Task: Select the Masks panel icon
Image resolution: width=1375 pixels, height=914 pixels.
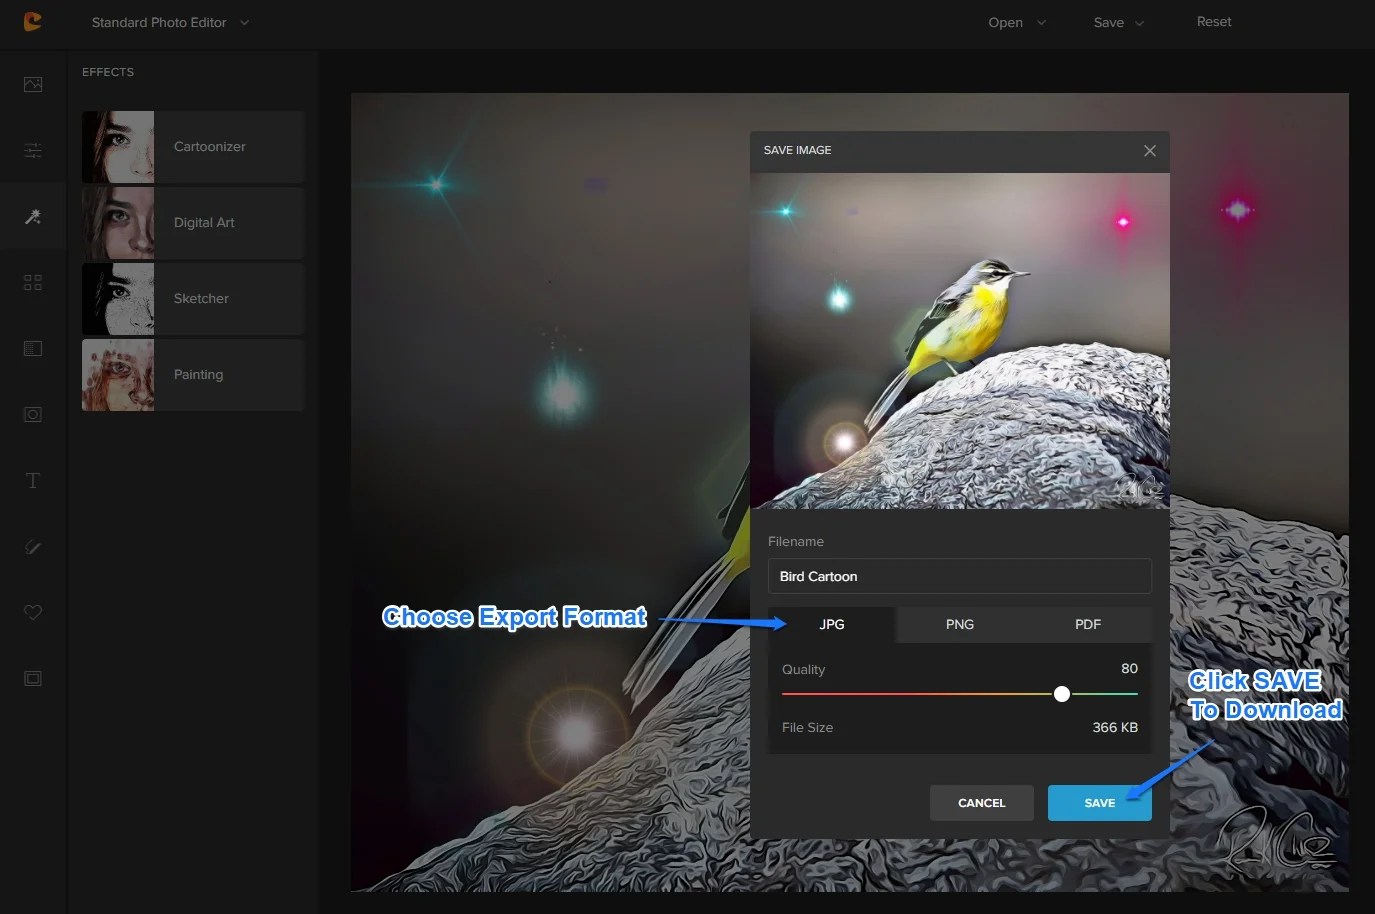Action: tap(32, 348)
